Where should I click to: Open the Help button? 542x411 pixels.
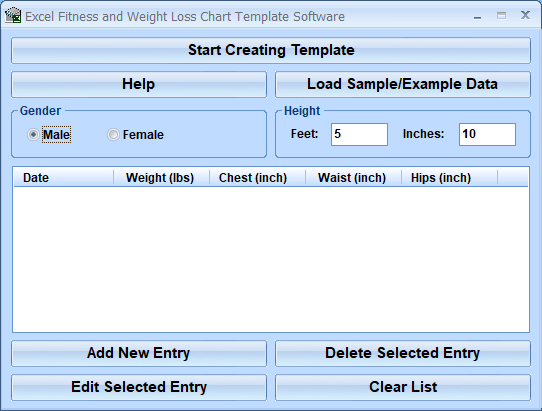click(139, 84)
